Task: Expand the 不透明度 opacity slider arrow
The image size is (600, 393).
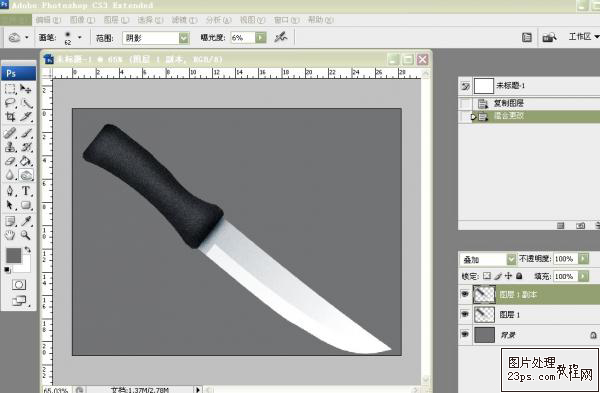Action: pos(583,259)
